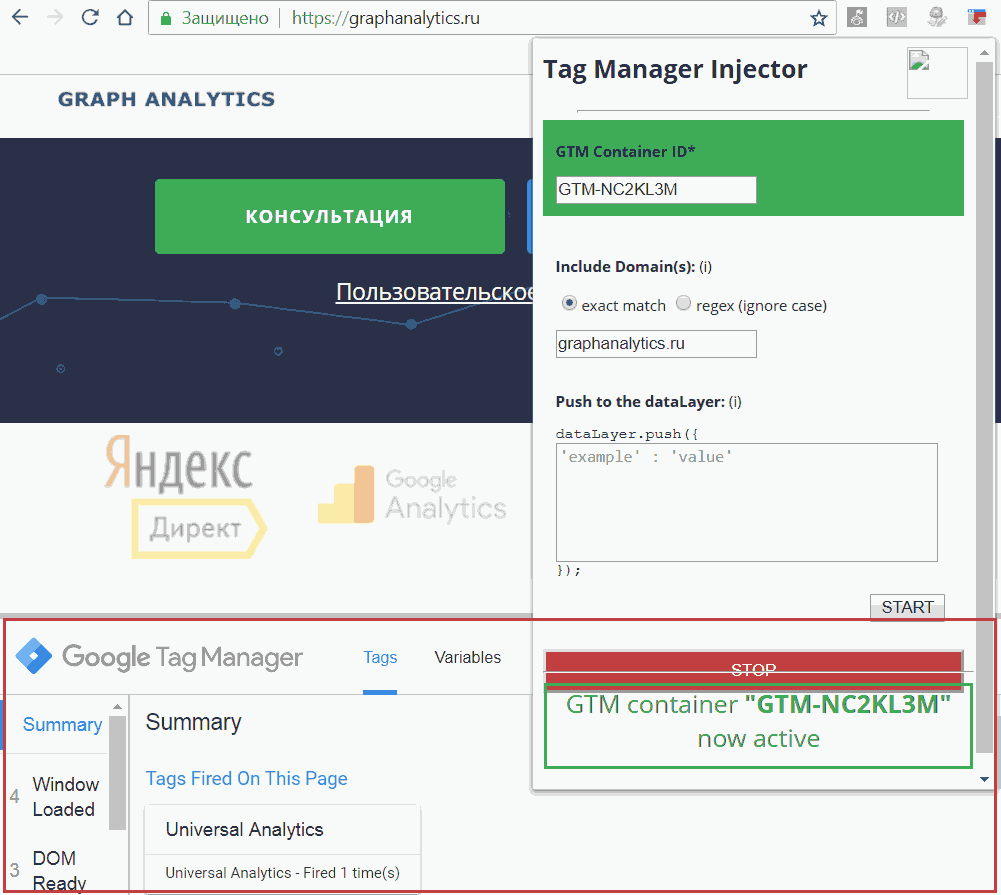The width and height of the screenshot is (1001, 895).
Task: Click the 'Tags Fired On This Page' heading
Action: [x=246, y=778]
